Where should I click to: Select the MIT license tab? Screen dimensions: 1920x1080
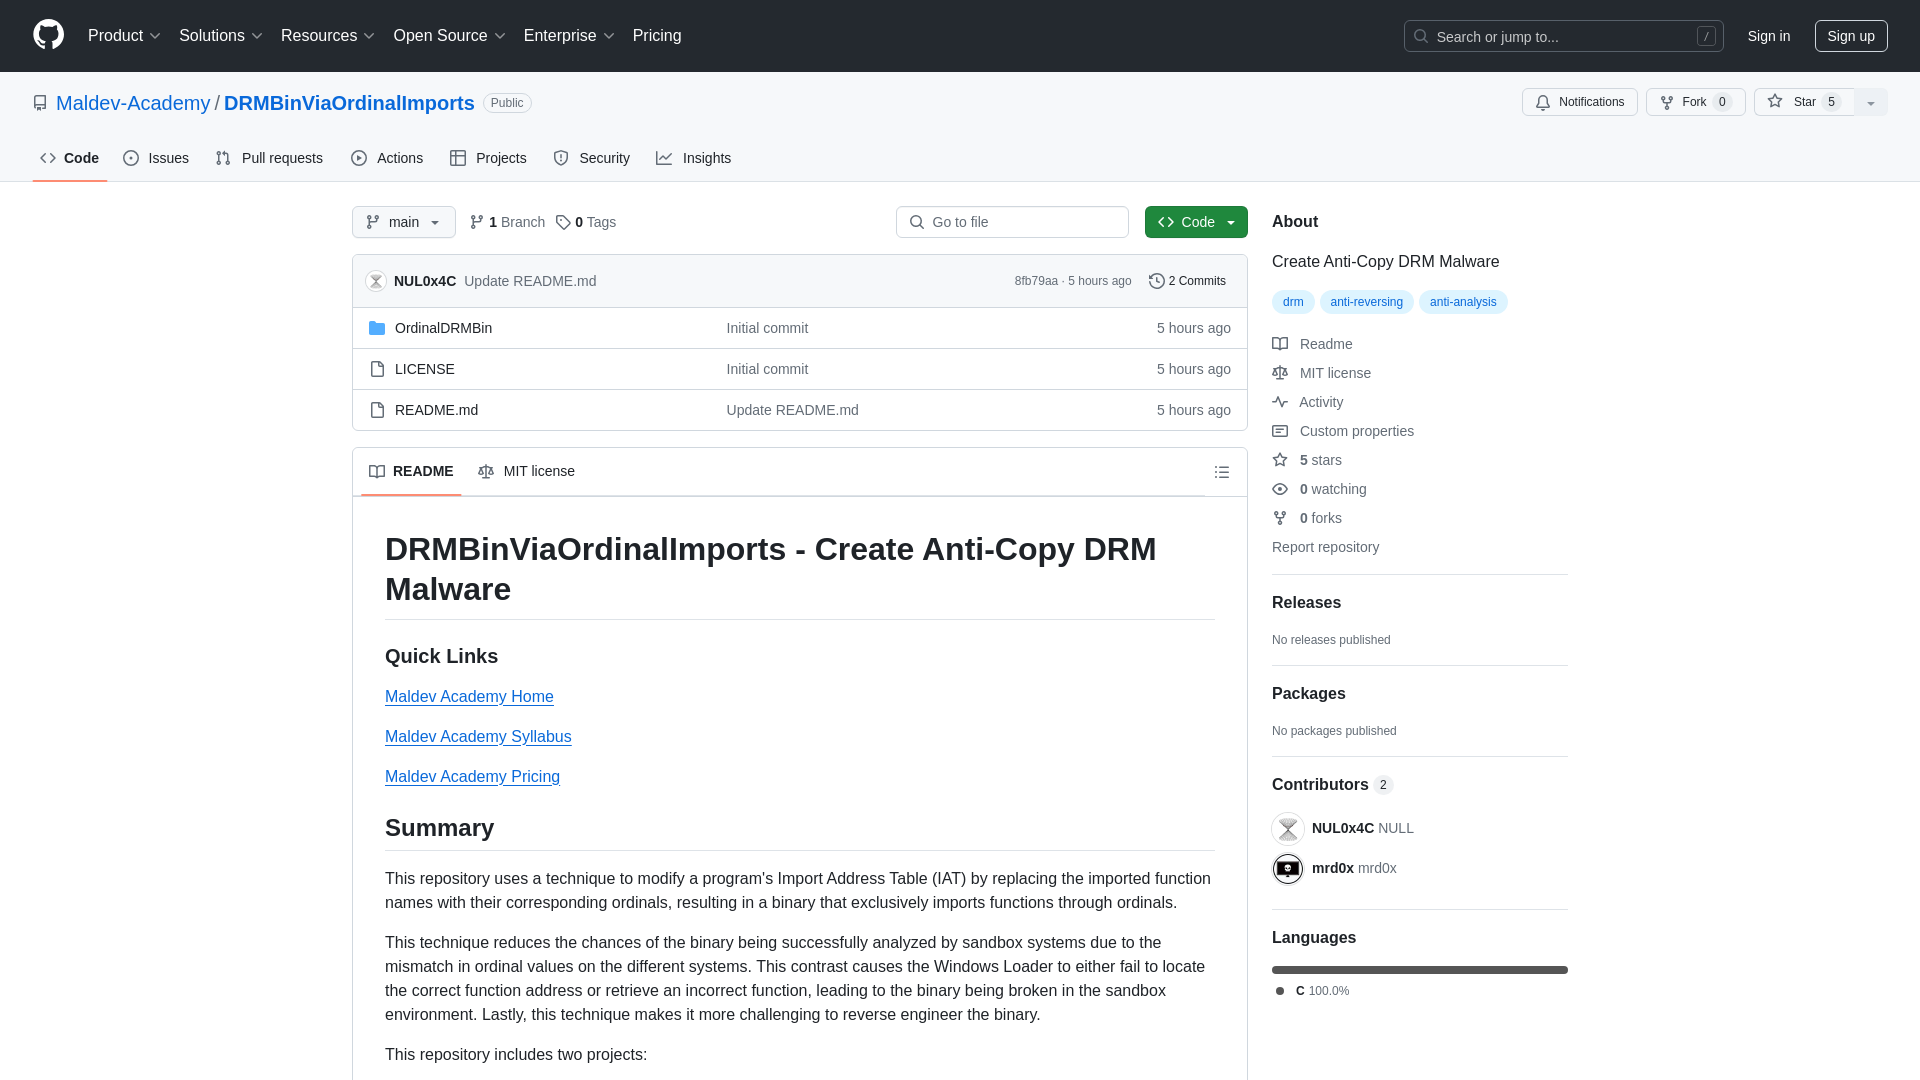(x=526, y=471)
